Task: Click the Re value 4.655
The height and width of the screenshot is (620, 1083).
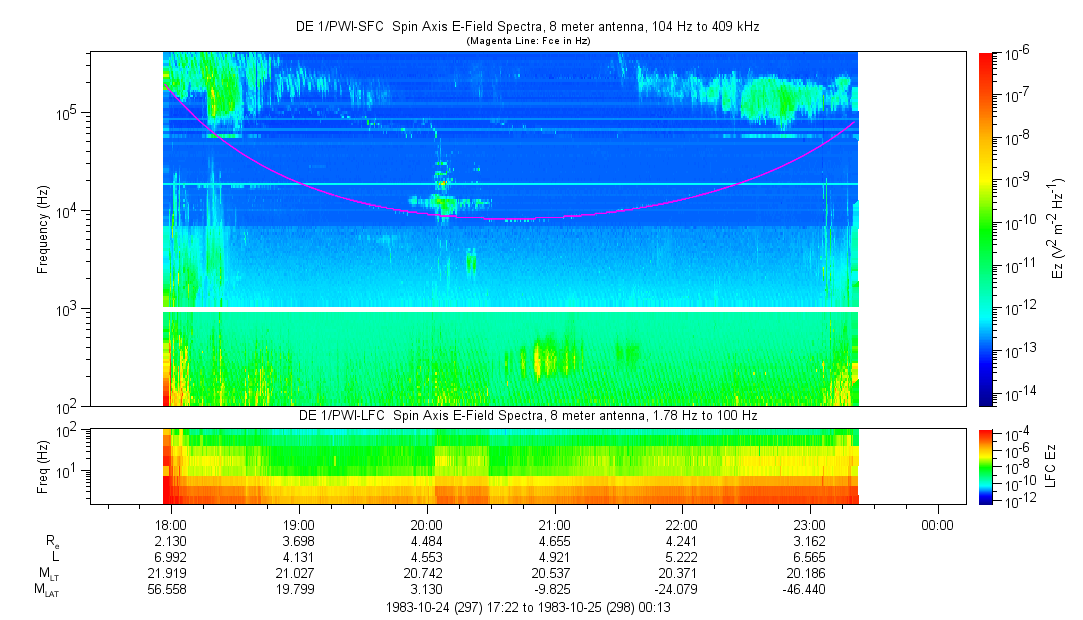Action: (x=554, y=541)
